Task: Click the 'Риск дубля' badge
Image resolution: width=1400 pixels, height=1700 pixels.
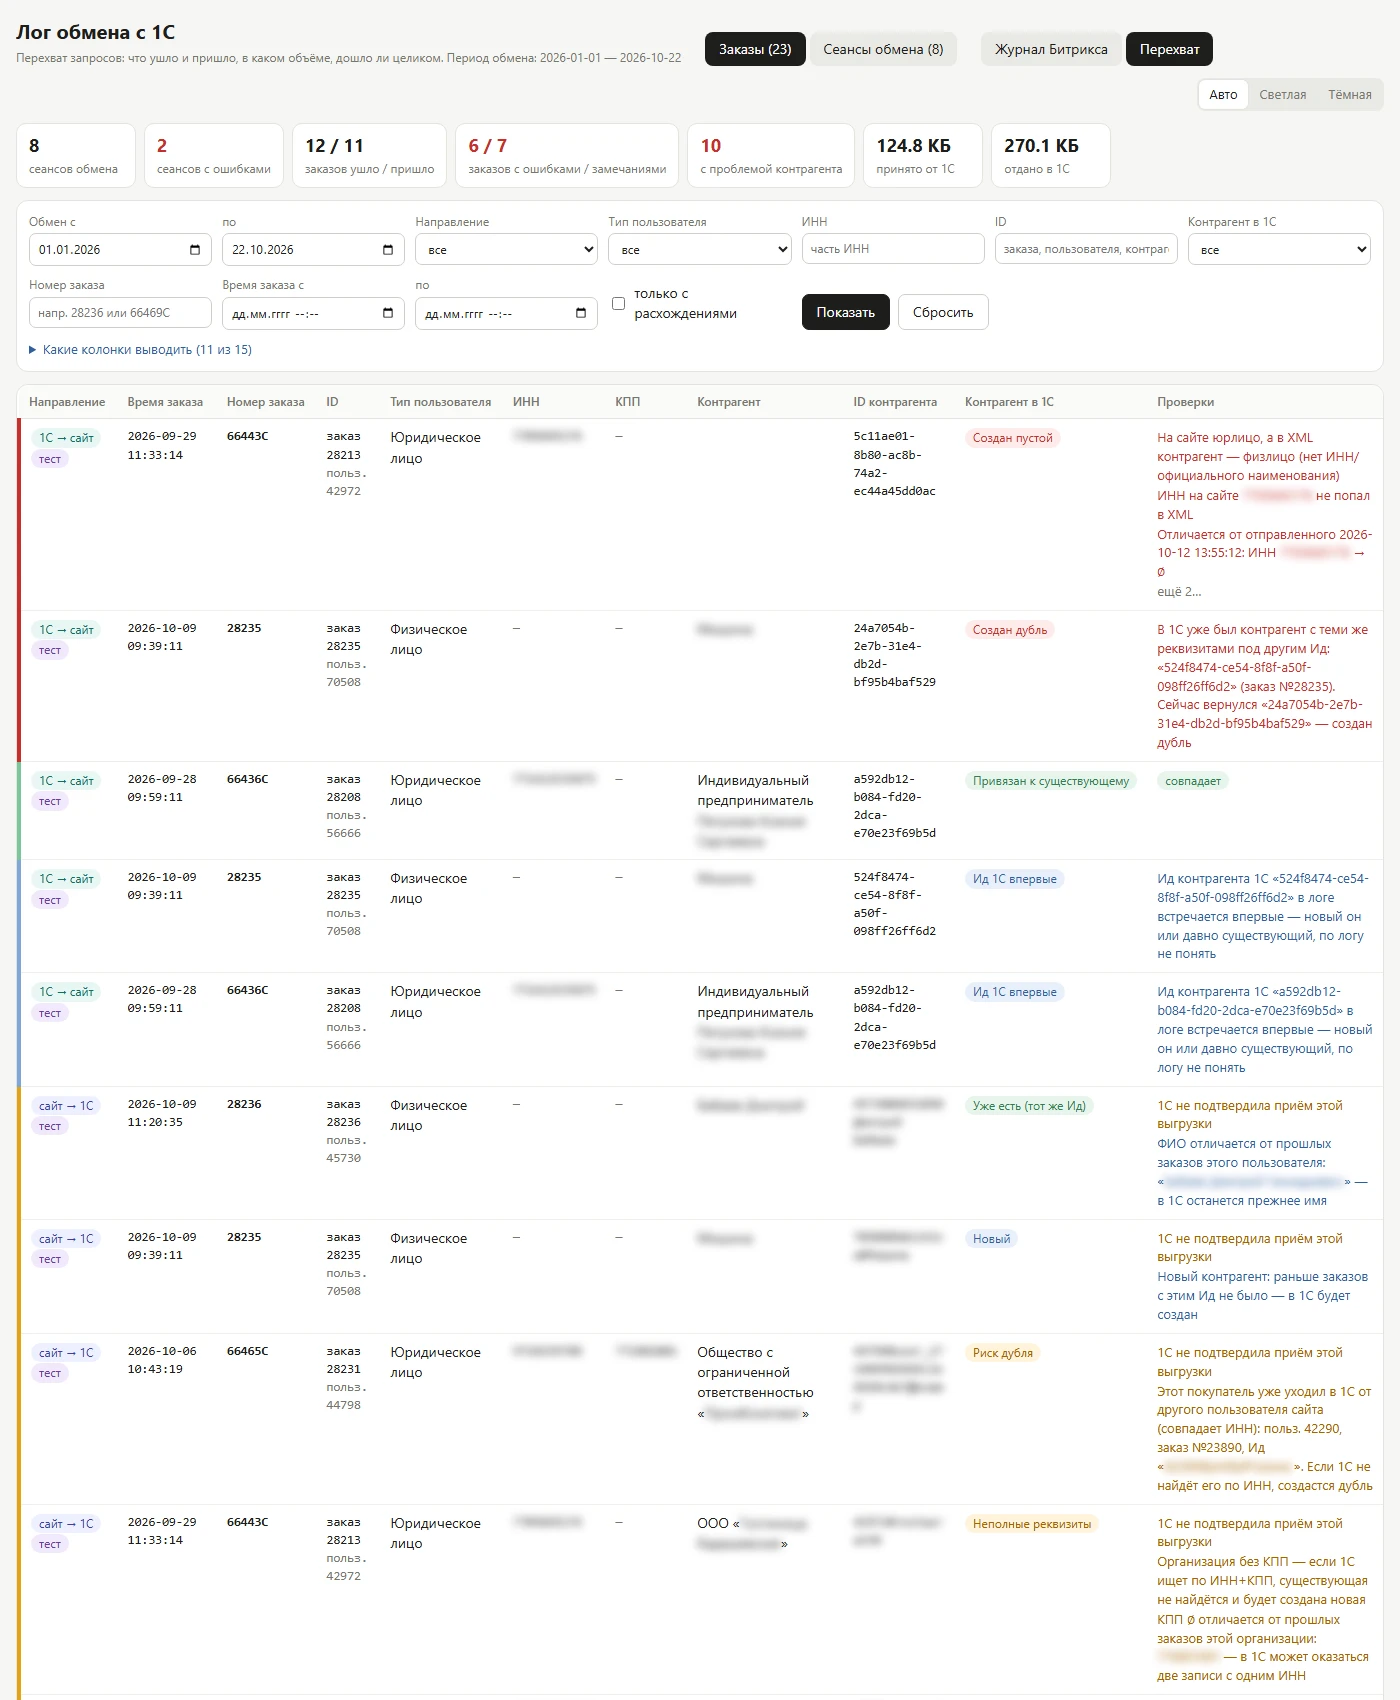Action: click(1003, 1353)
